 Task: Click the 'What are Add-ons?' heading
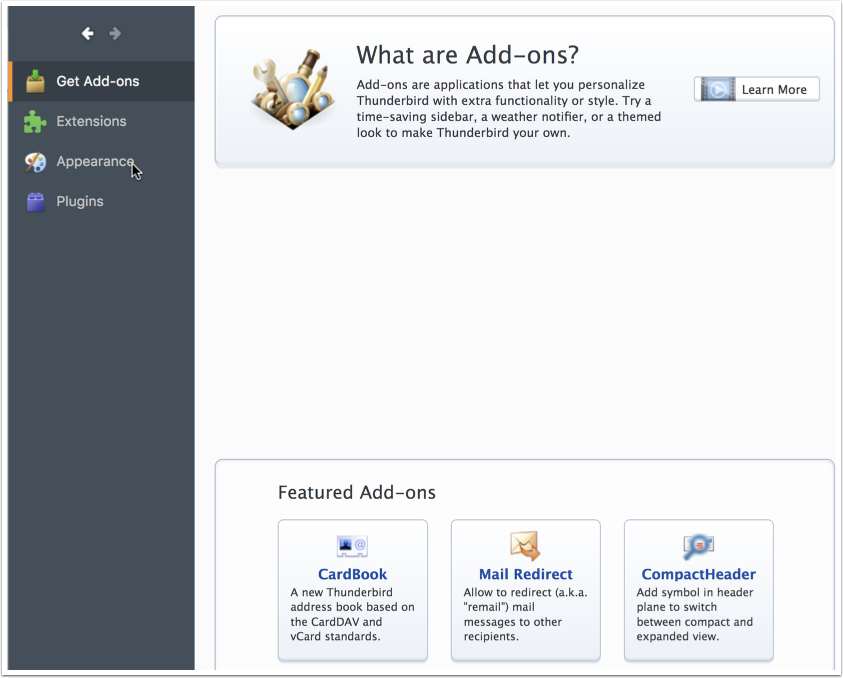(x=467, y=55)
